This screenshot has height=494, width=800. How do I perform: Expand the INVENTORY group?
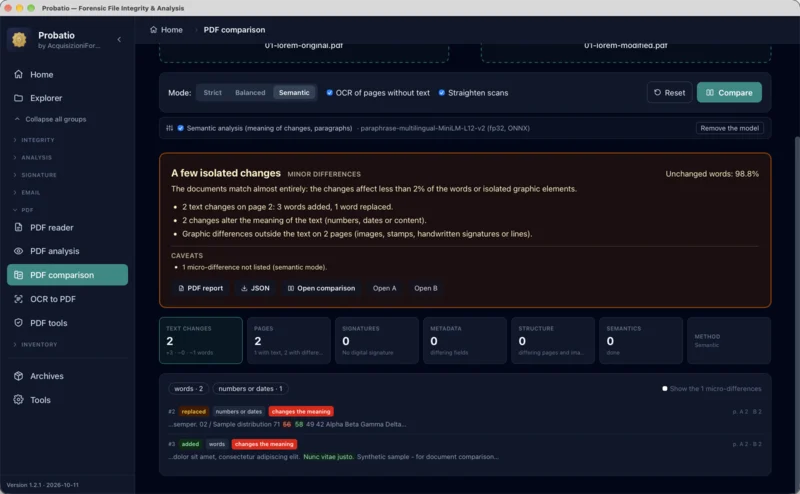35,345
